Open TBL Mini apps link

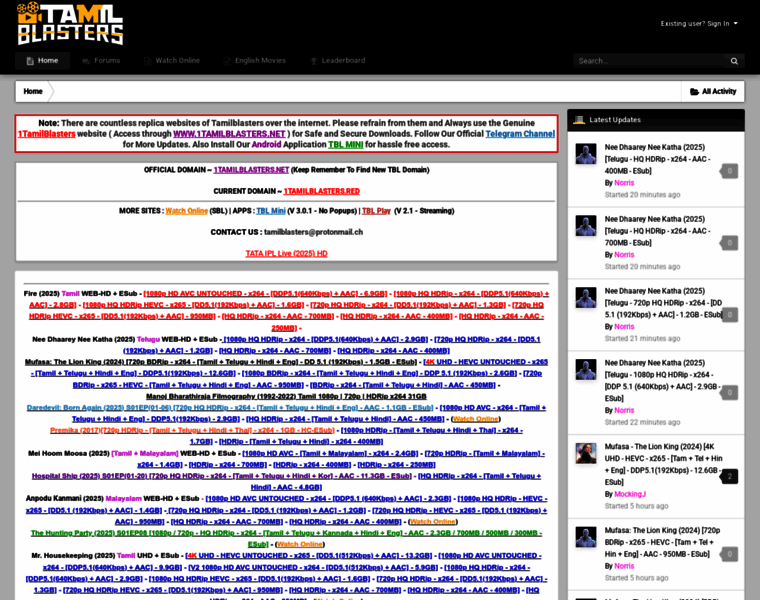click(271, 211)
